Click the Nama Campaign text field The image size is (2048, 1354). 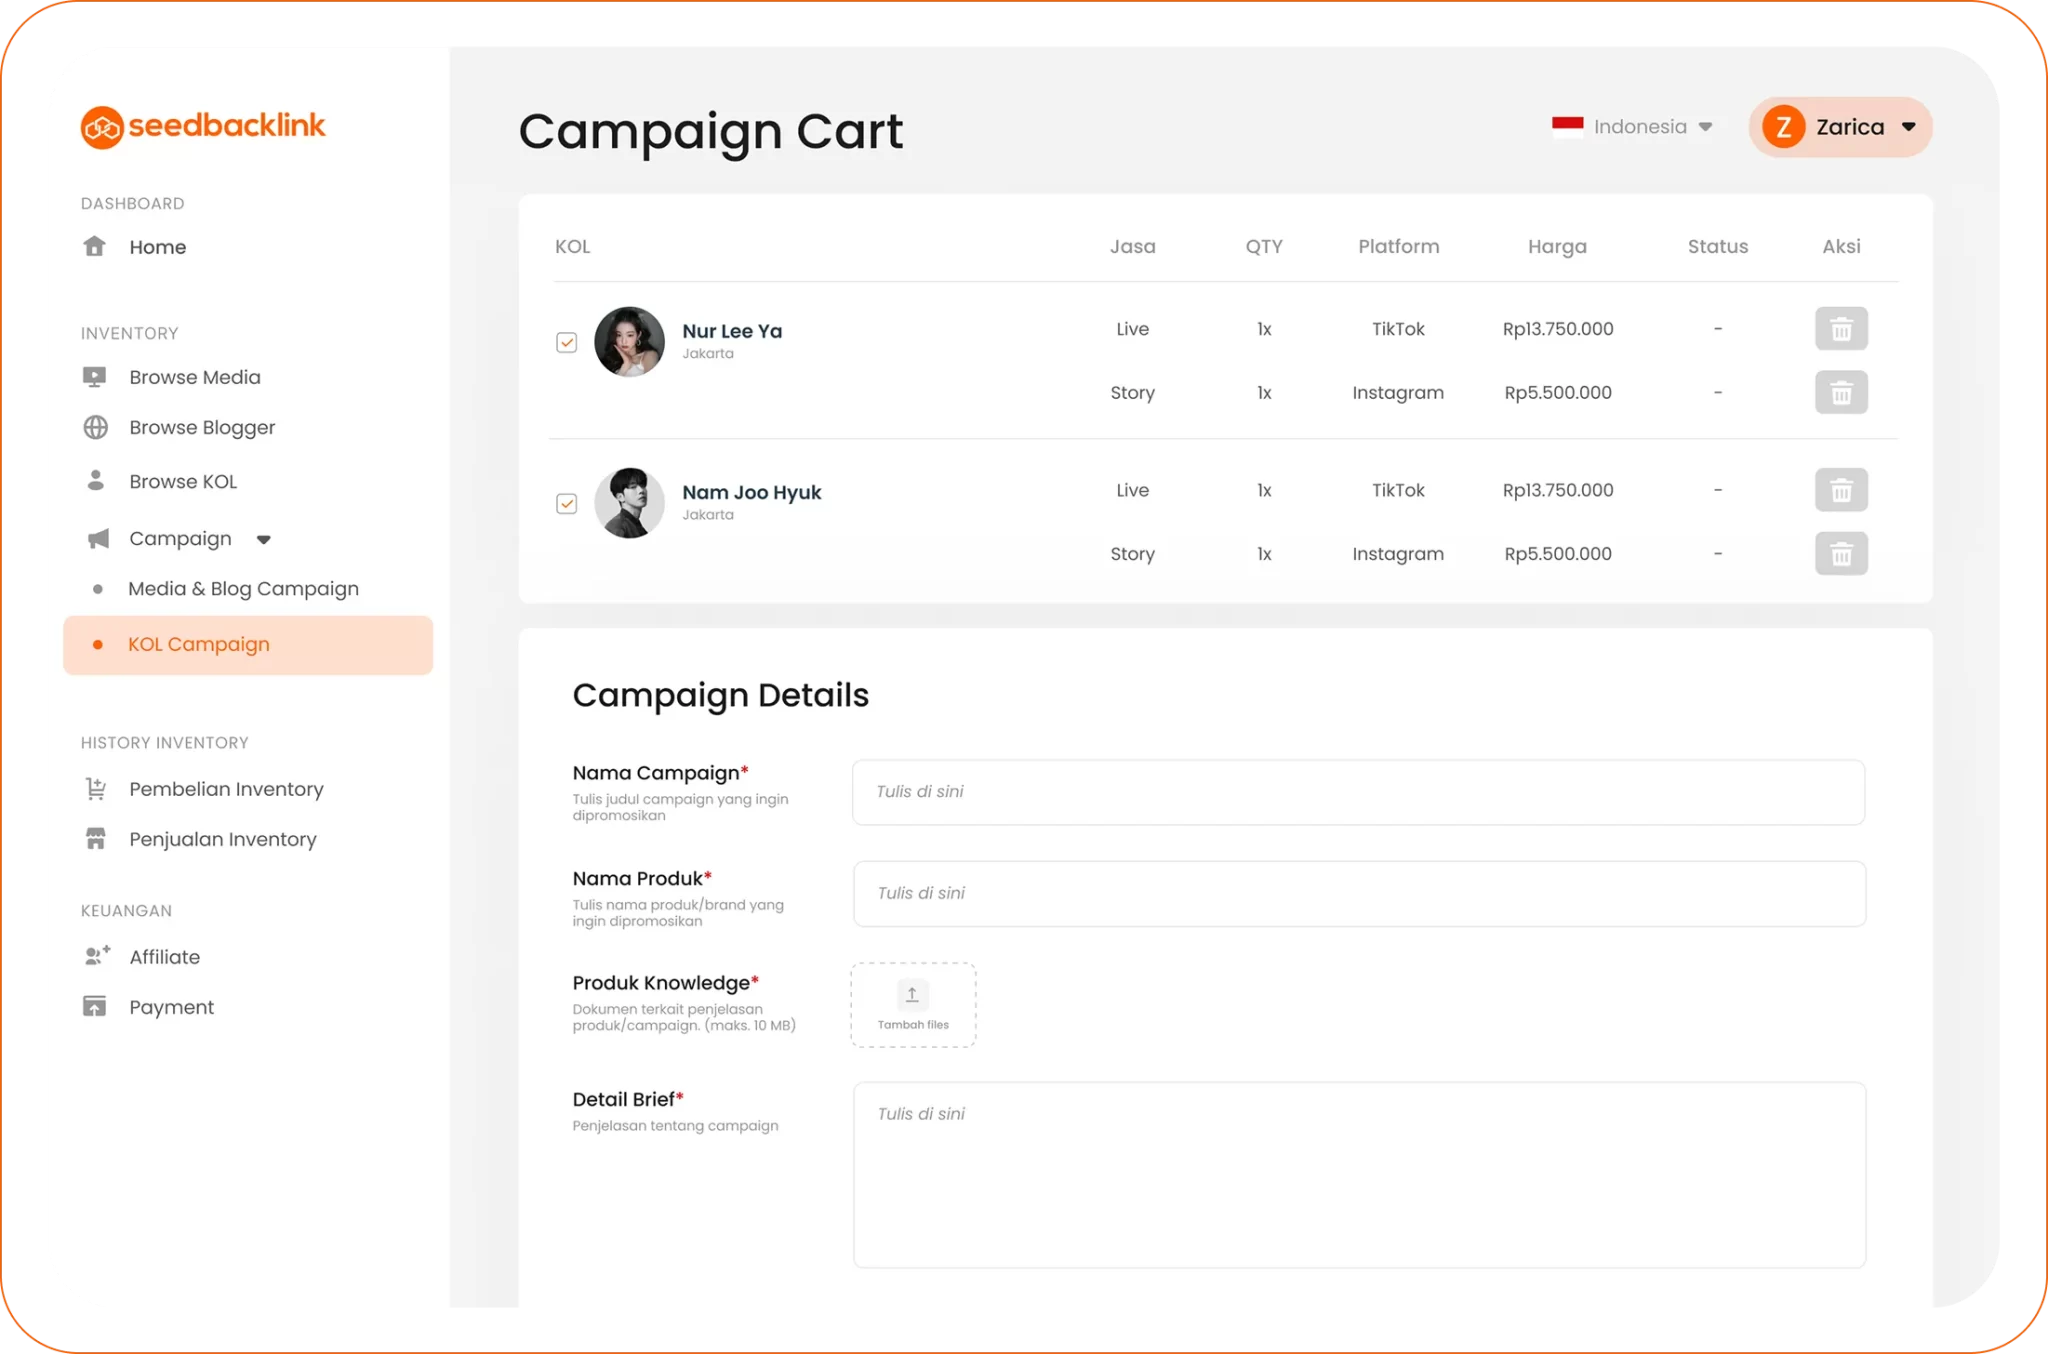(x=1358, y=792)
